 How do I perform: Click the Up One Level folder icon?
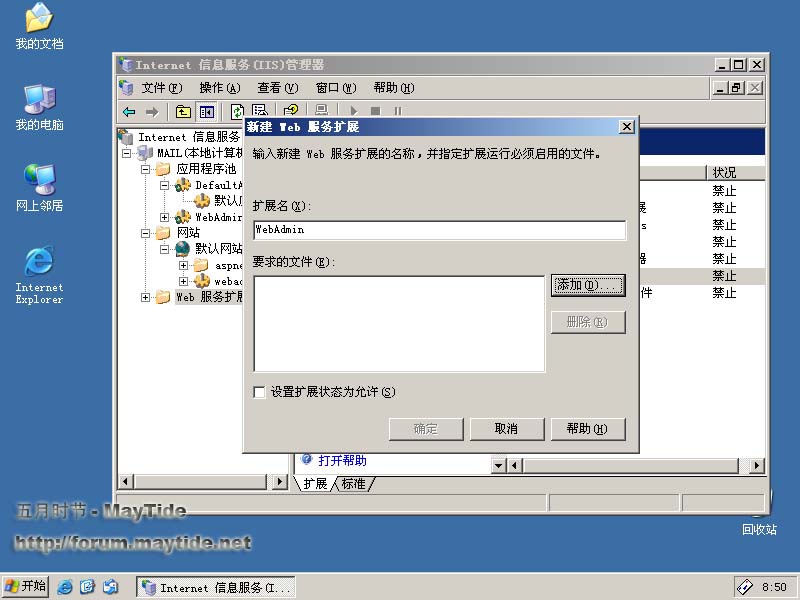tap(183, 112)
